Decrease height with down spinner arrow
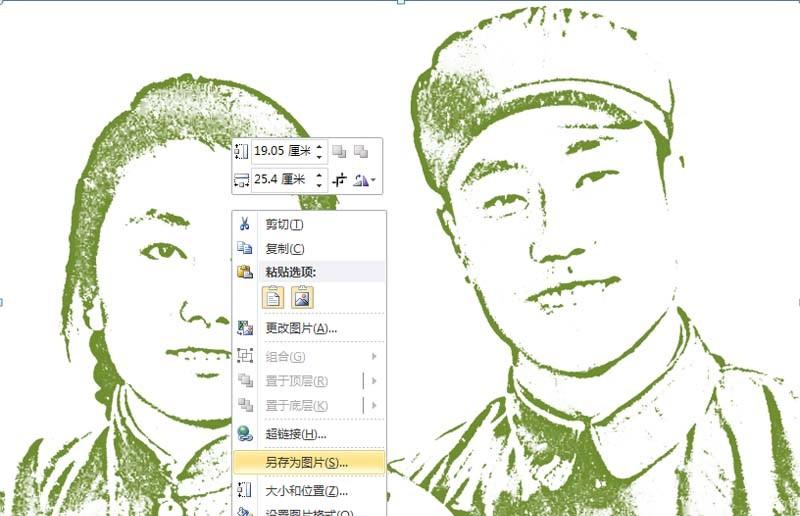800x516 pixels. [x=319, y=156]
